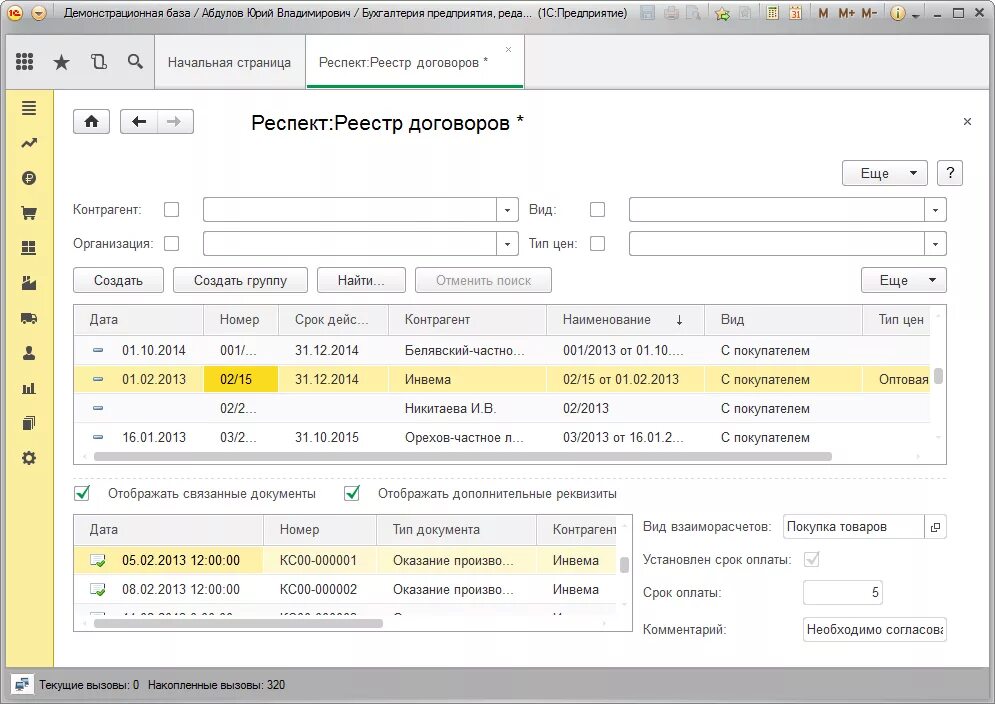Open main 1C menu dropdown in title bar
The width and height of the screenshot is (995, 704).
(39, 13)
